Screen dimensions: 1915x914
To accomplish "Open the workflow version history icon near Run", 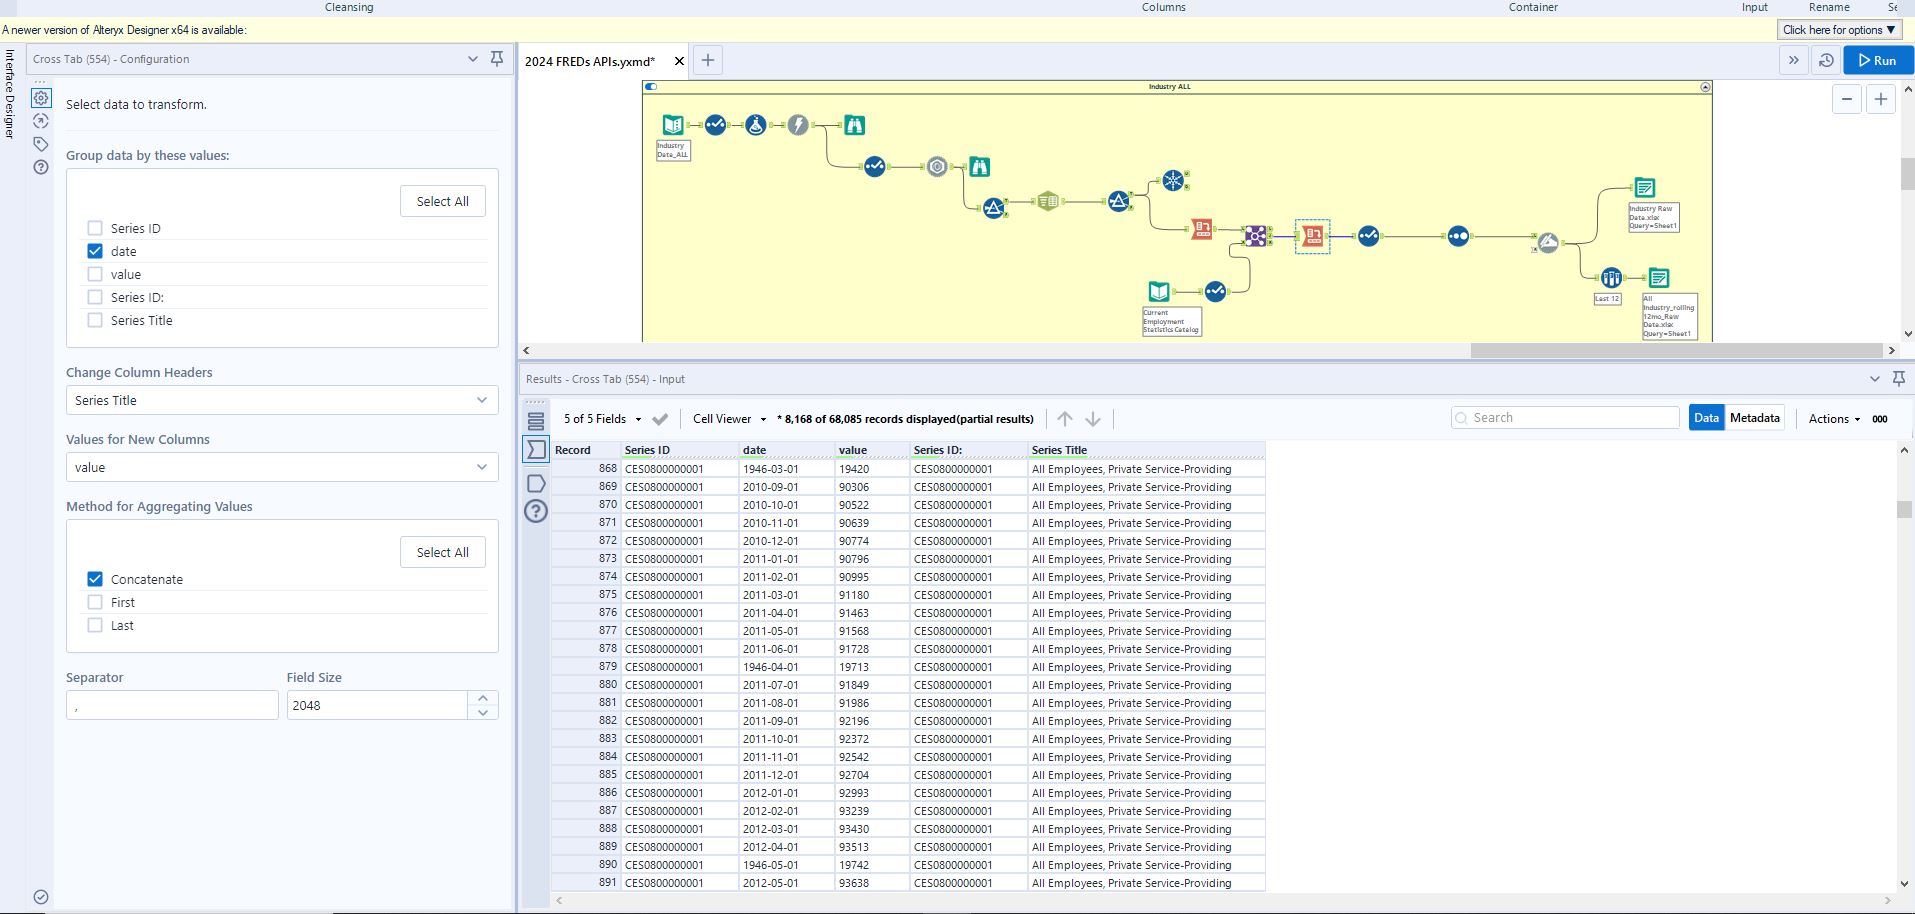I will (x=1824, y=60).
